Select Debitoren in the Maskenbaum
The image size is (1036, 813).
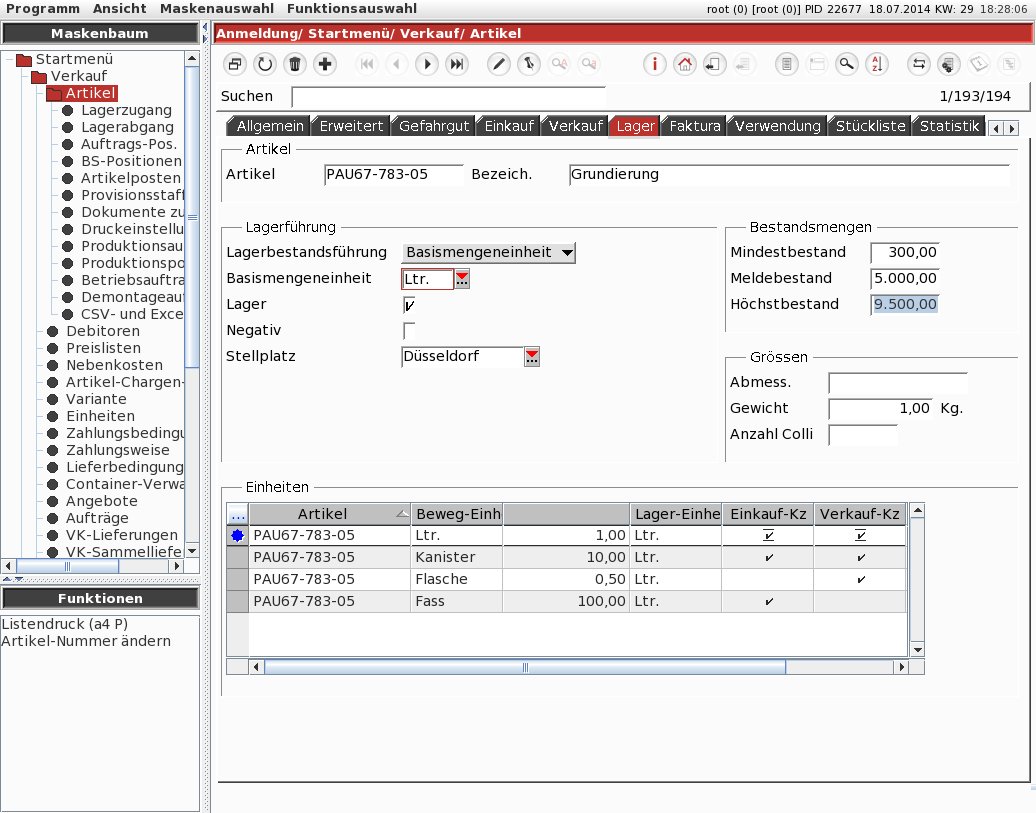[x=102, y=331]
